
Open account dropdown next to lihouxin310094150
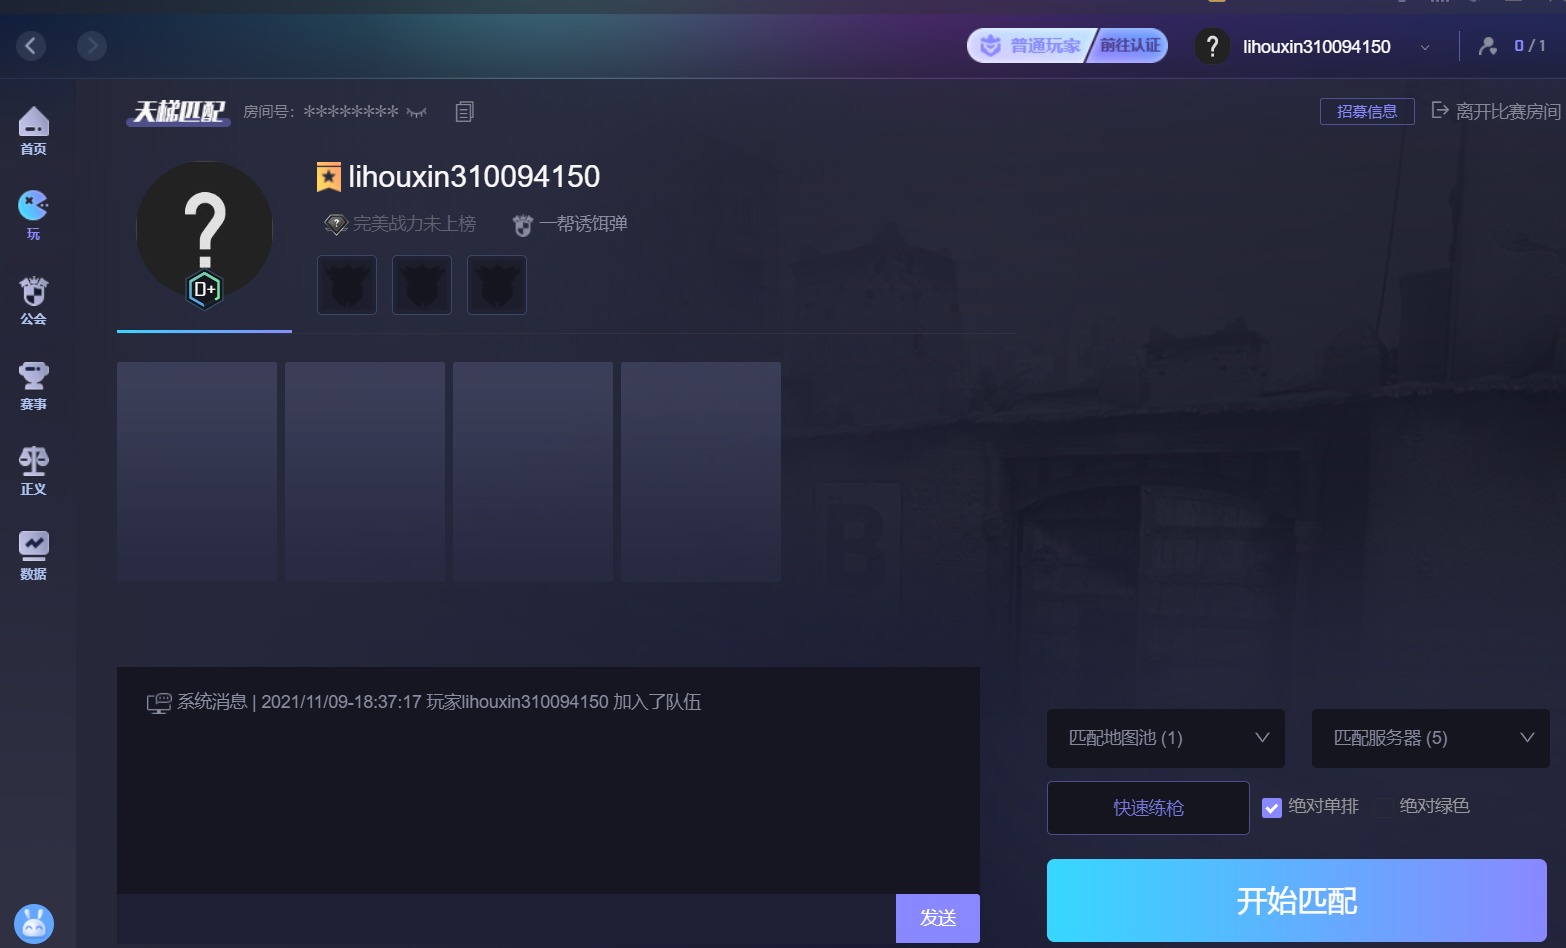tap(1425, 47)
